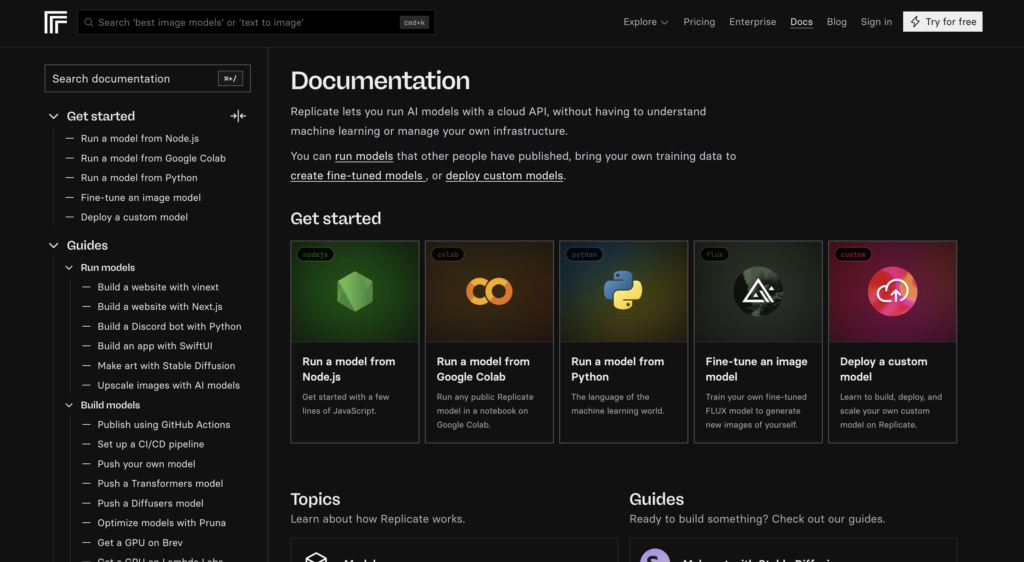Click the colab tag badge
Image resolution: width=1024 pixels, height=562 pixels.
448,255
